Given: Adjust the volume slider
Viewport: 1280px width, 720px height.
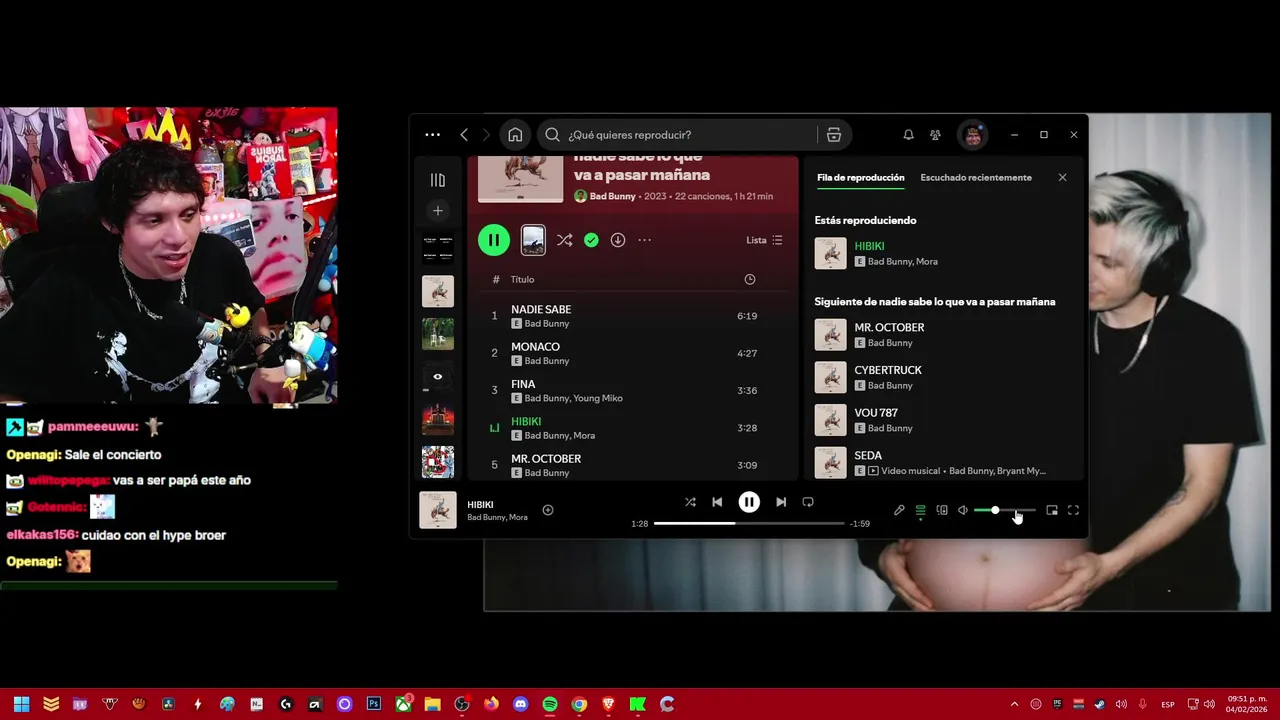Looking at the screenshot, I should click(x=1005, y=510).
